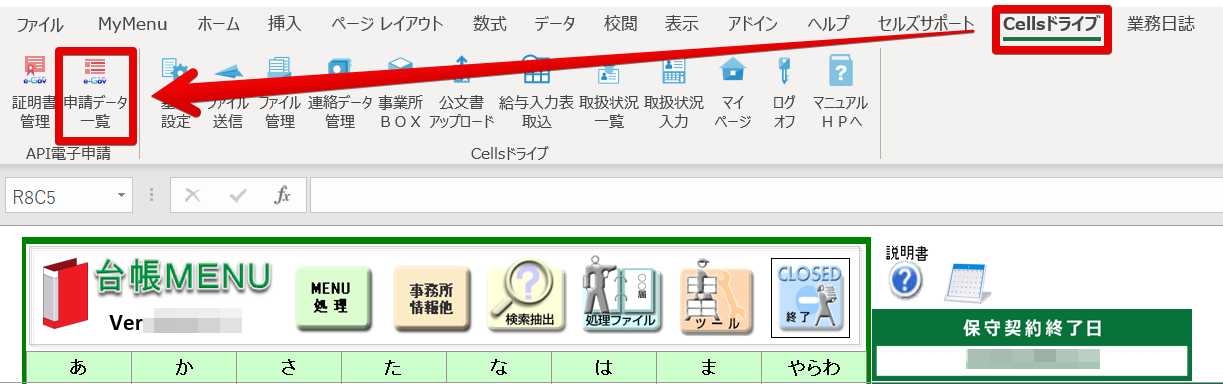Click the ログオフ key icon
Screen dimensions: 1223x384
[x=784, y=93]
